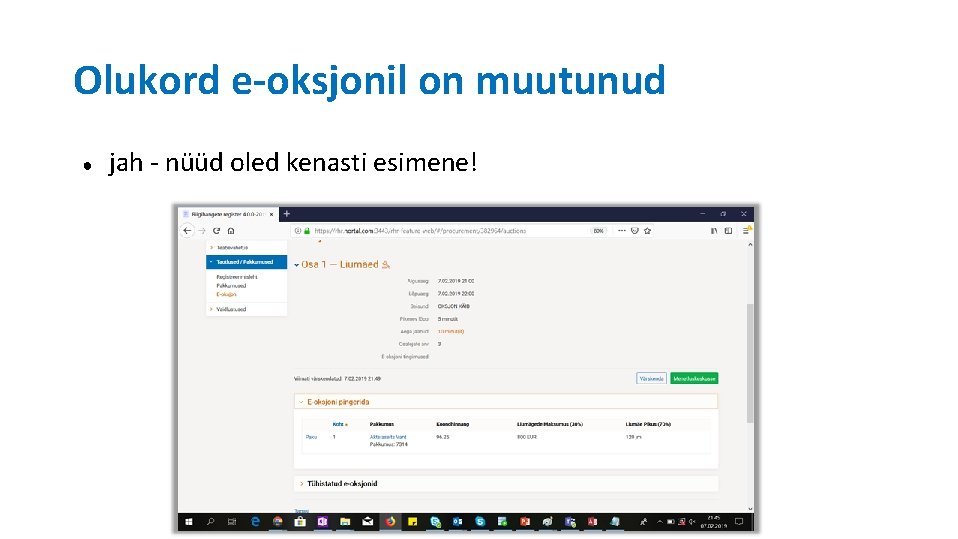The width and height of the screenshot is (958, 539).
Task: Collapse the Osa 1 — Liumäed section
Action: pyautogui.click(x=296, y=265)
